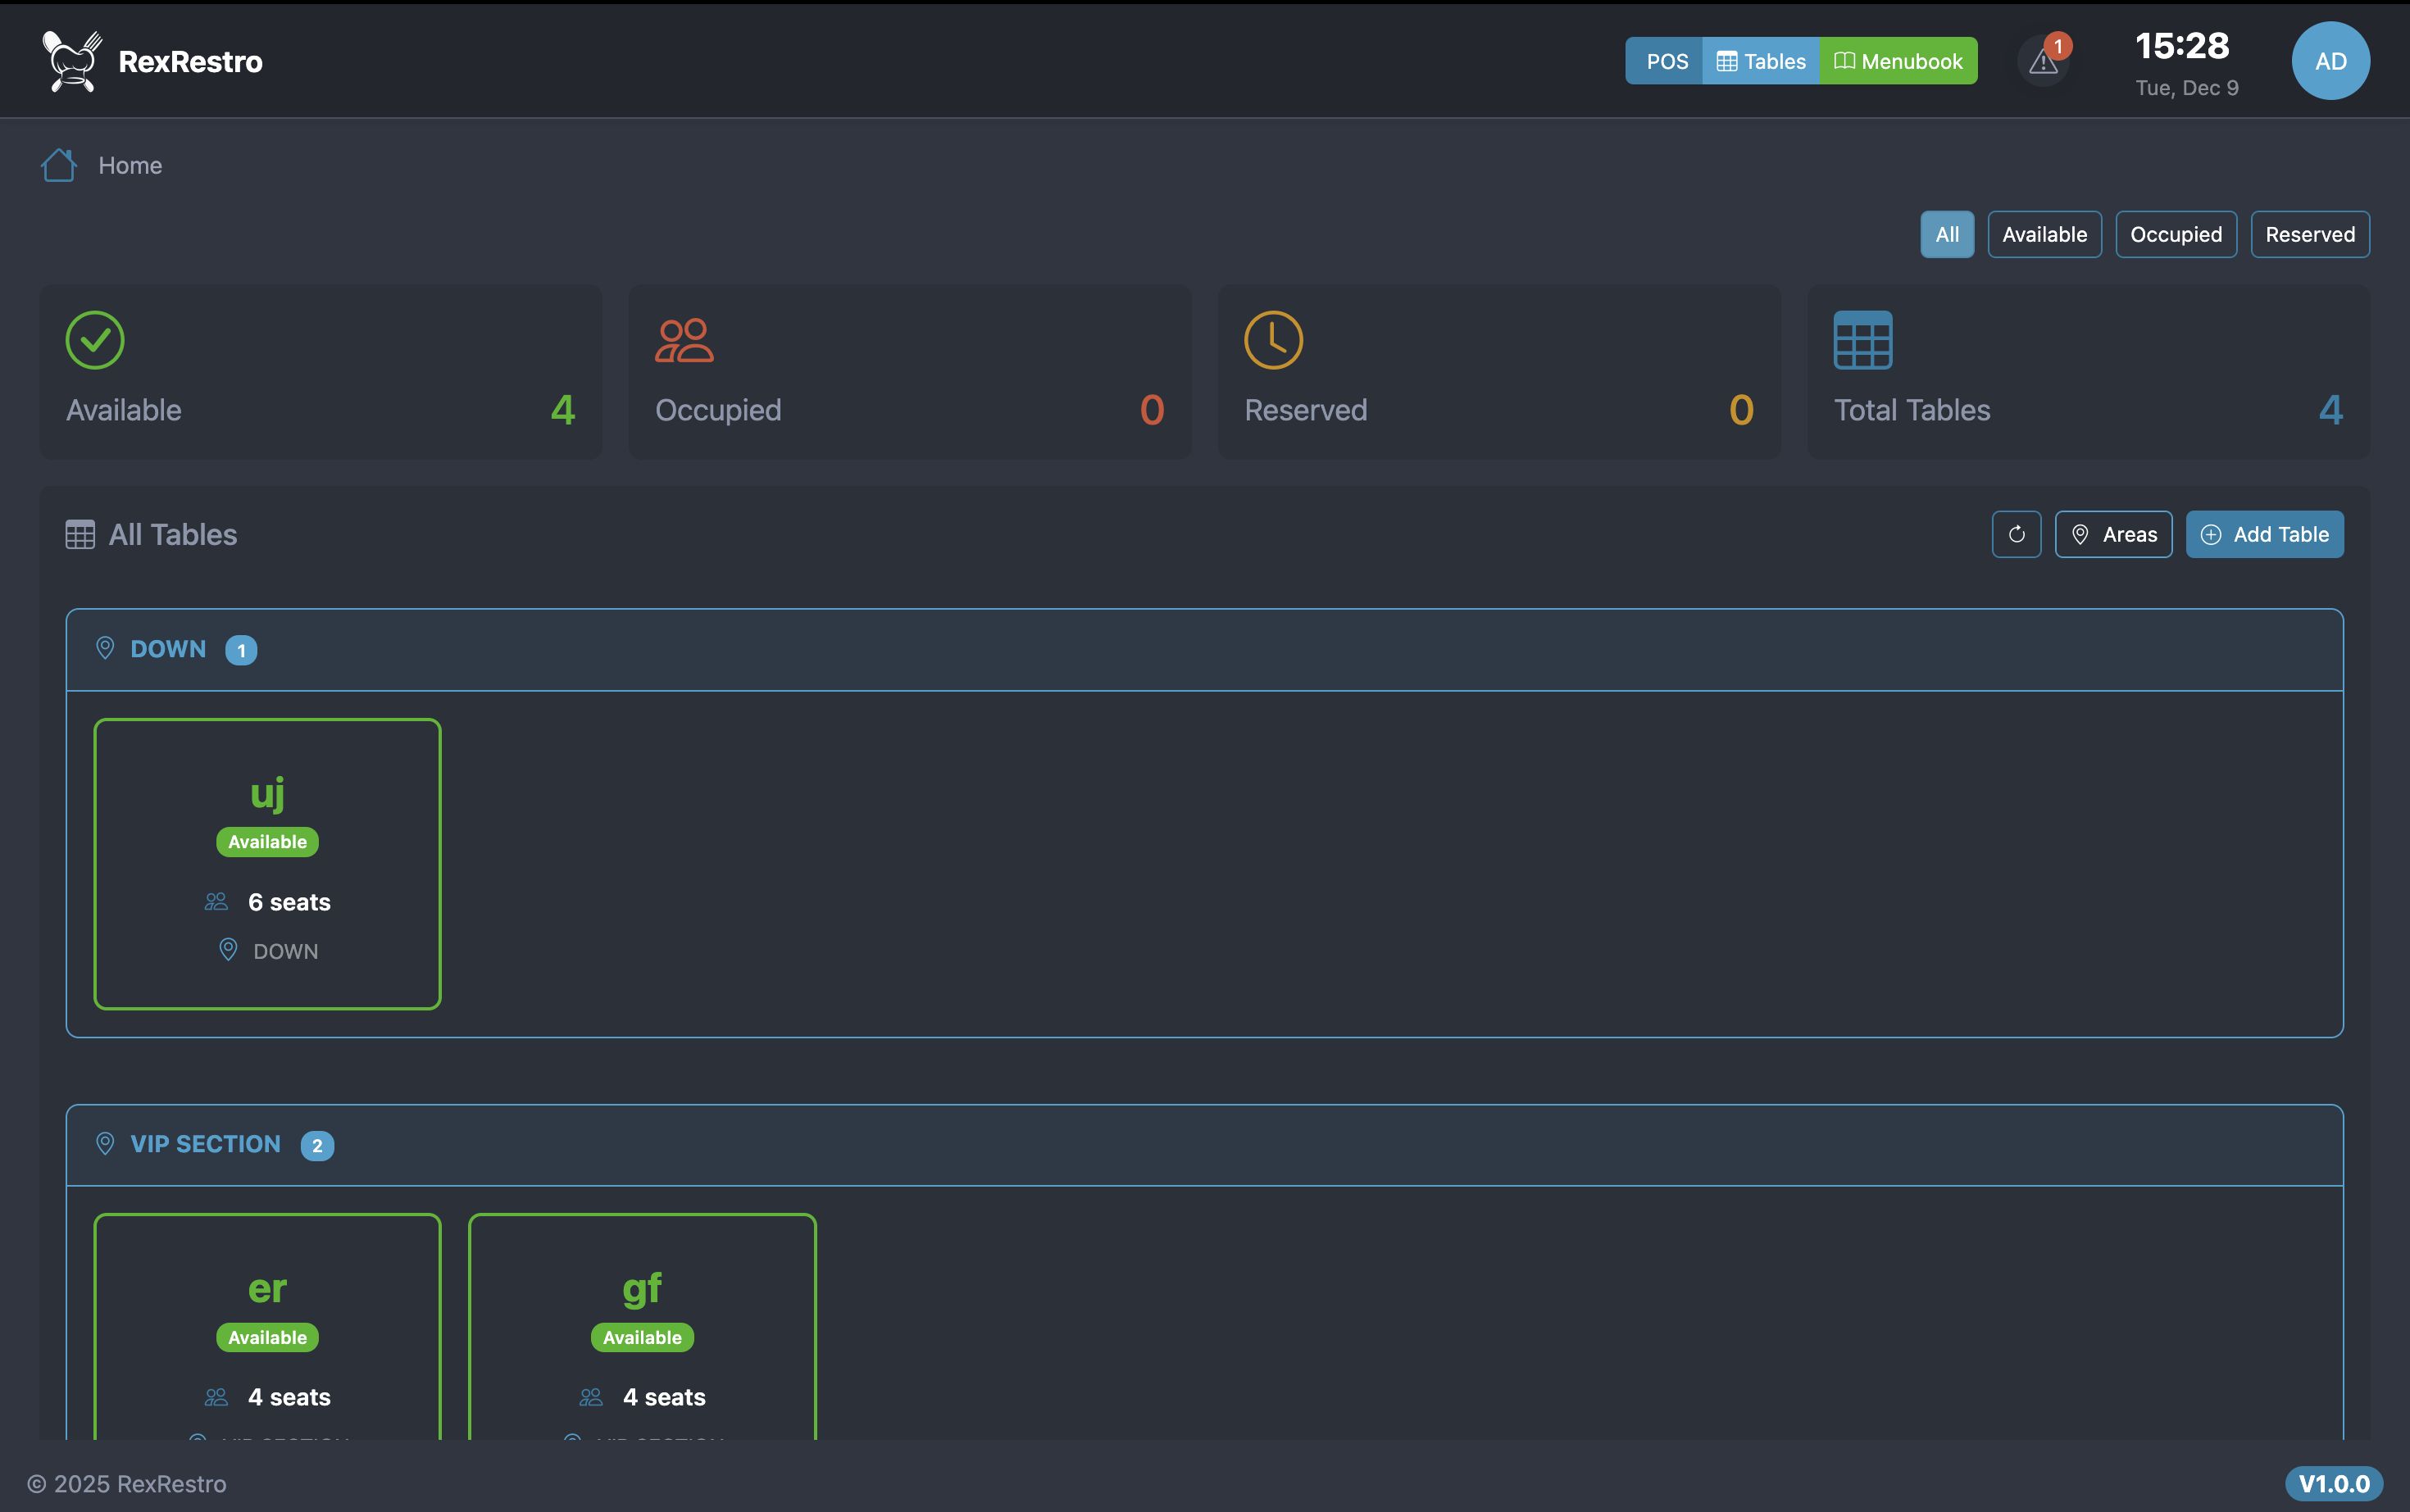The image size is (2410, 1512).
Task: Open the Menubook tab
Action: pos(1898,61)
